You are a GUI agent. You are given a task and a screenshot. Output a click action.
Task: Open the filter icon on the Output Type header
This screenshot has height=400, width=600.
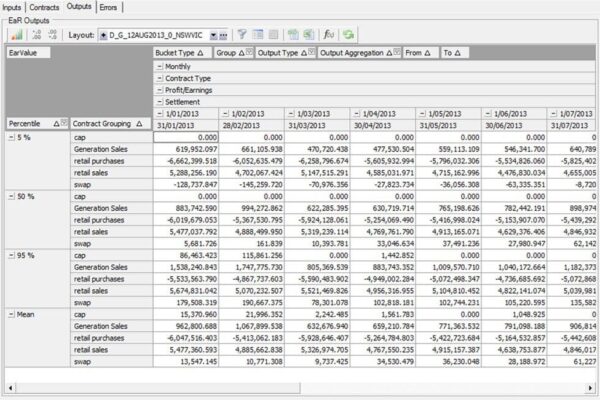312,51
